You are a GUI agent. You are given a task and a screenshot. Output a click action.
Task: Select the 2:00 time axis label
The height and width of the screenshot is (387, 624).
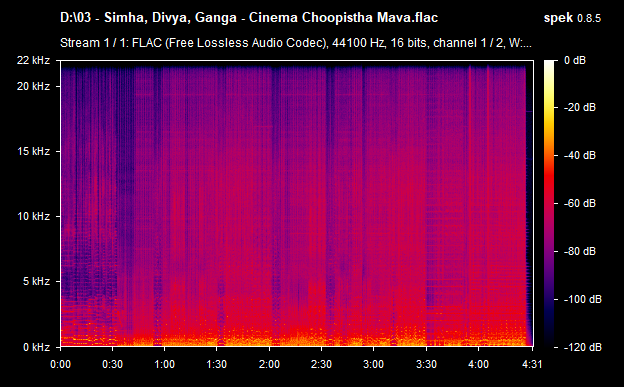pos(269,364)
